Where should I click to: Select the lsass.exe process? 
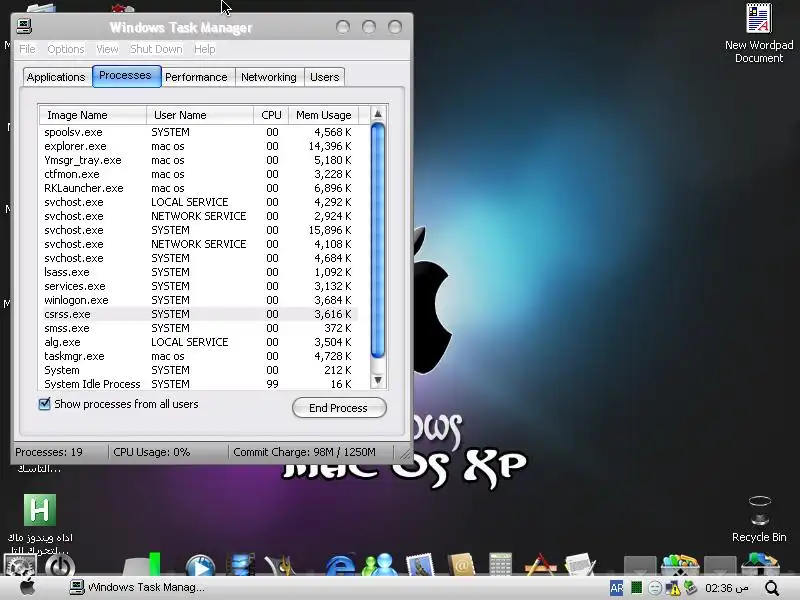[199, 272]
